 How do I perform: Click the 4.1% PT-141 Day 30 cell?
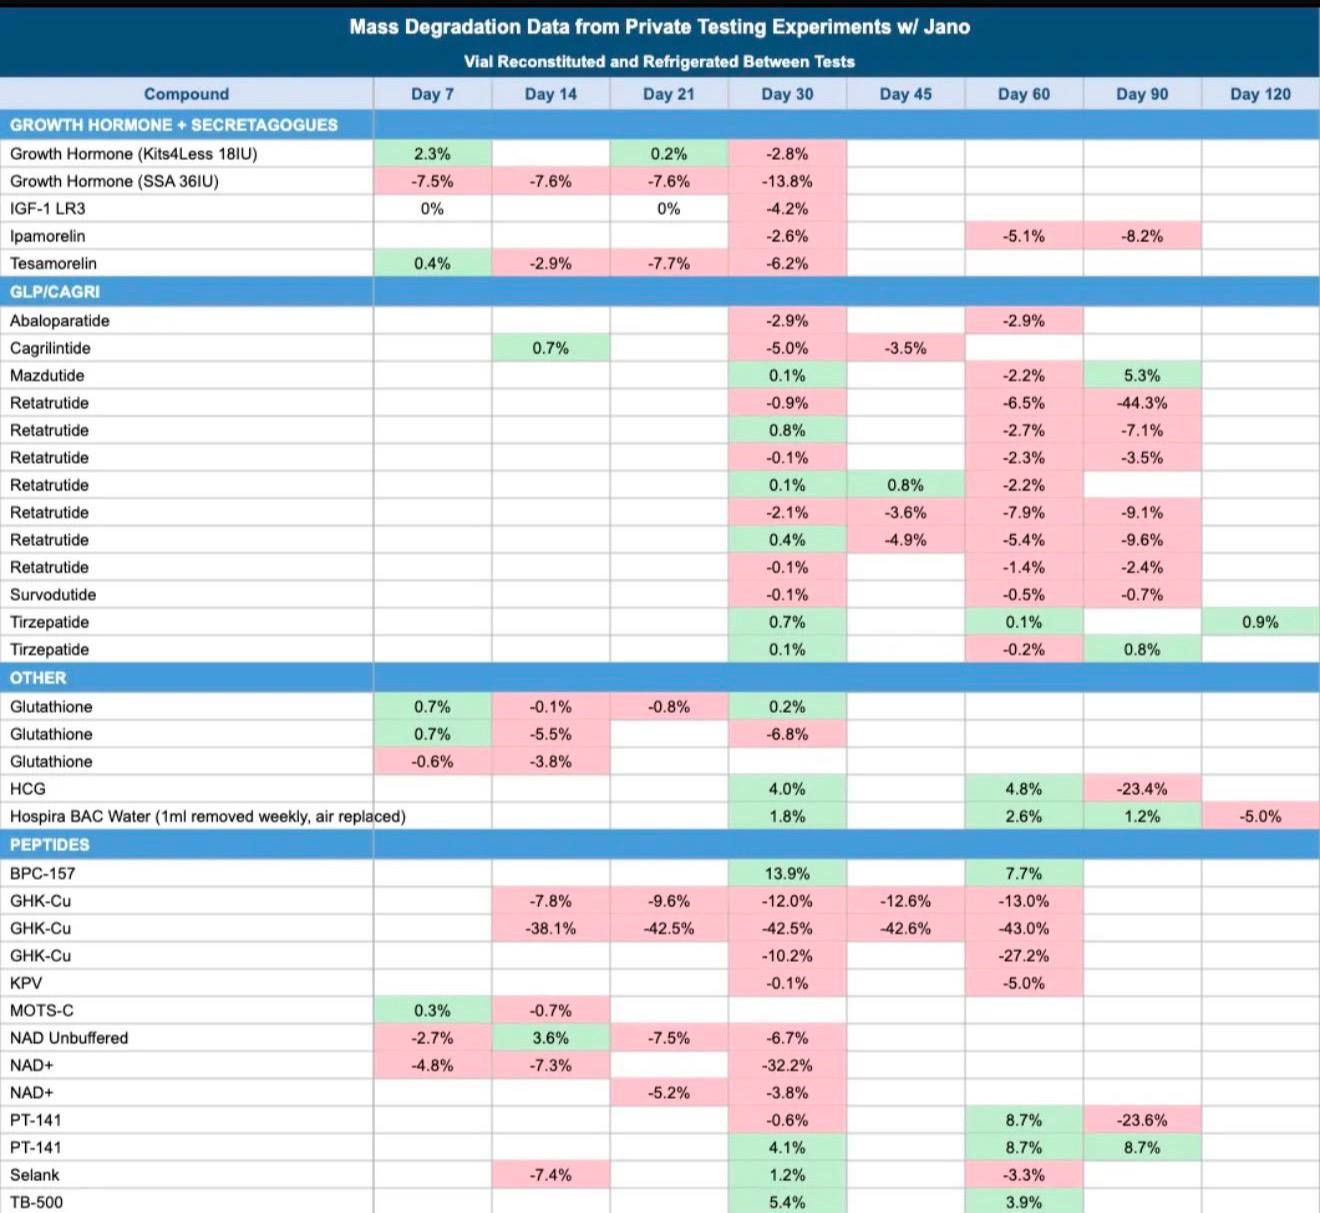click(787, 1148)
